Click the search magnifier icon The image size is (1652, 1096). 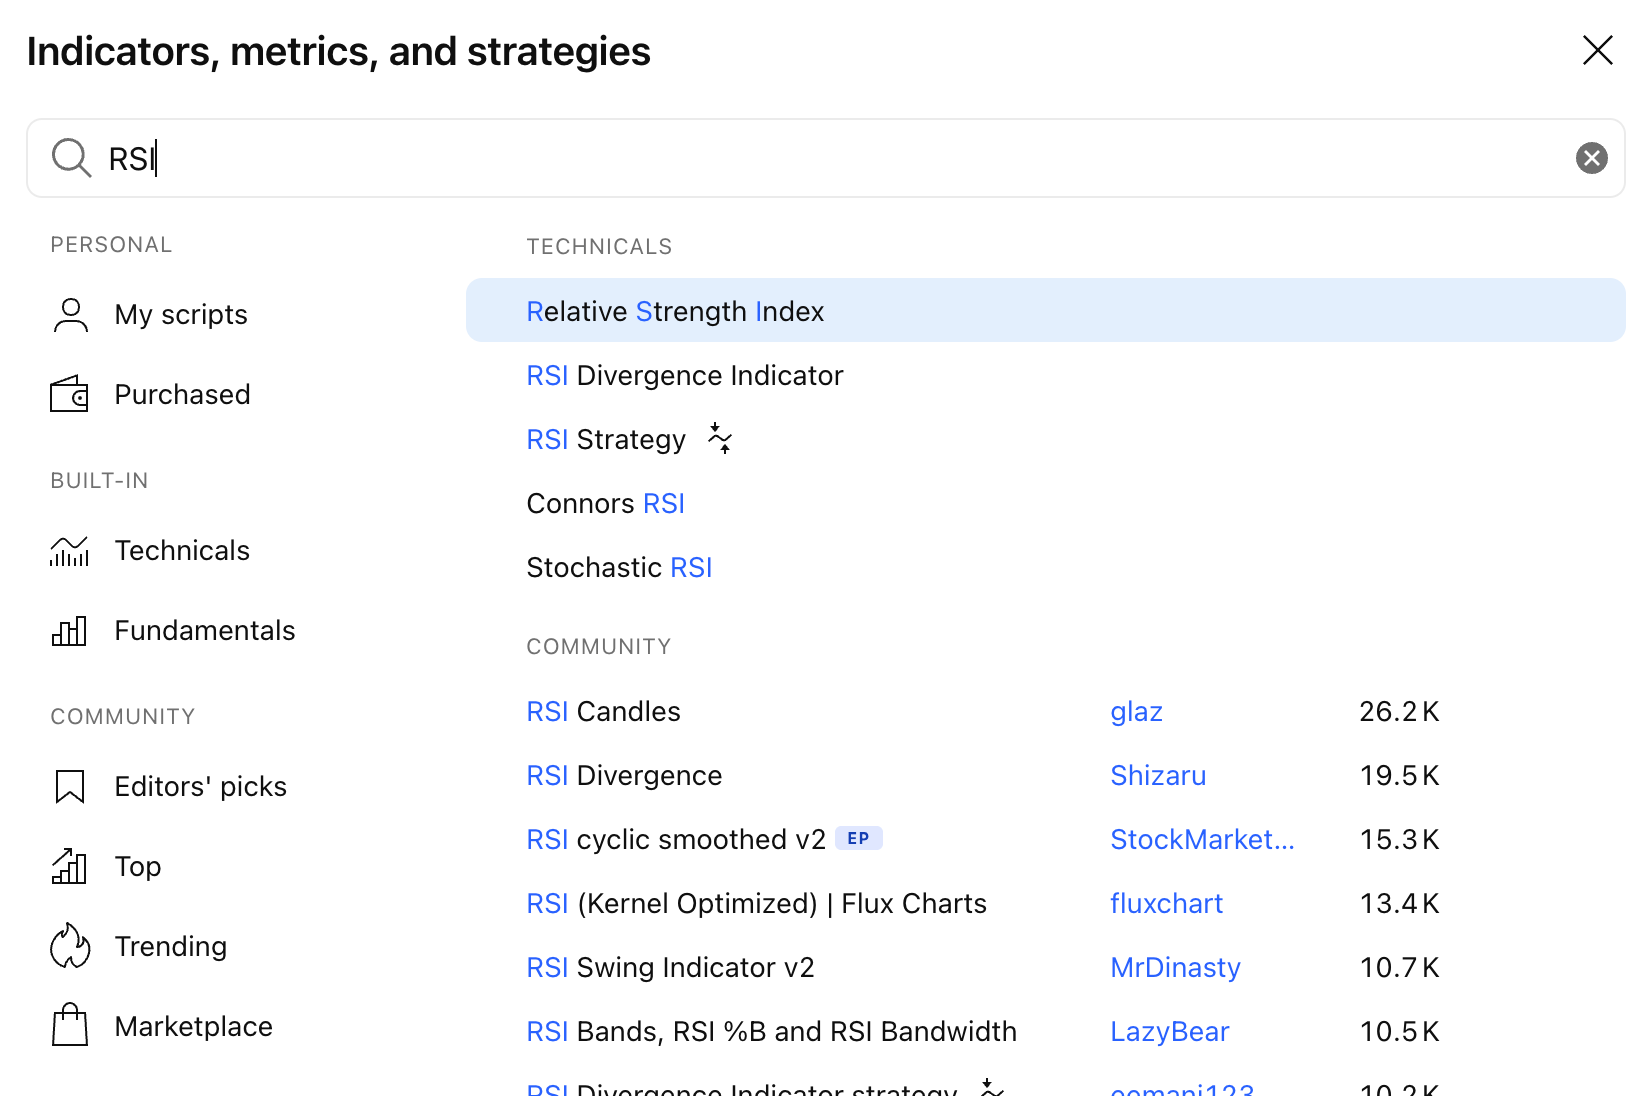click(x=71, y=158)
